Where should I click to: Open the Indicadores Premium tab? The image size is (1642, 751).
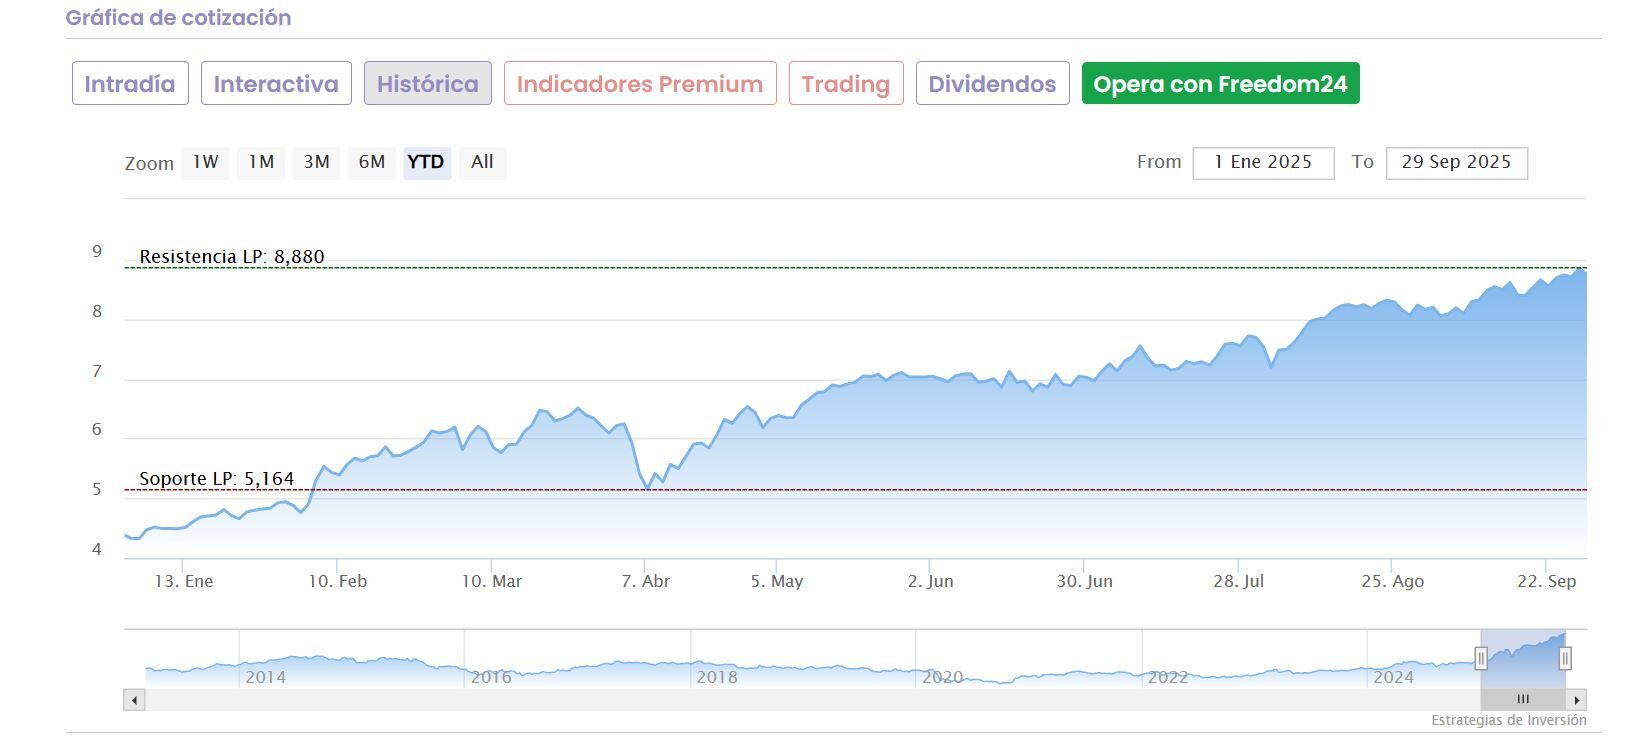click(640, 84)
